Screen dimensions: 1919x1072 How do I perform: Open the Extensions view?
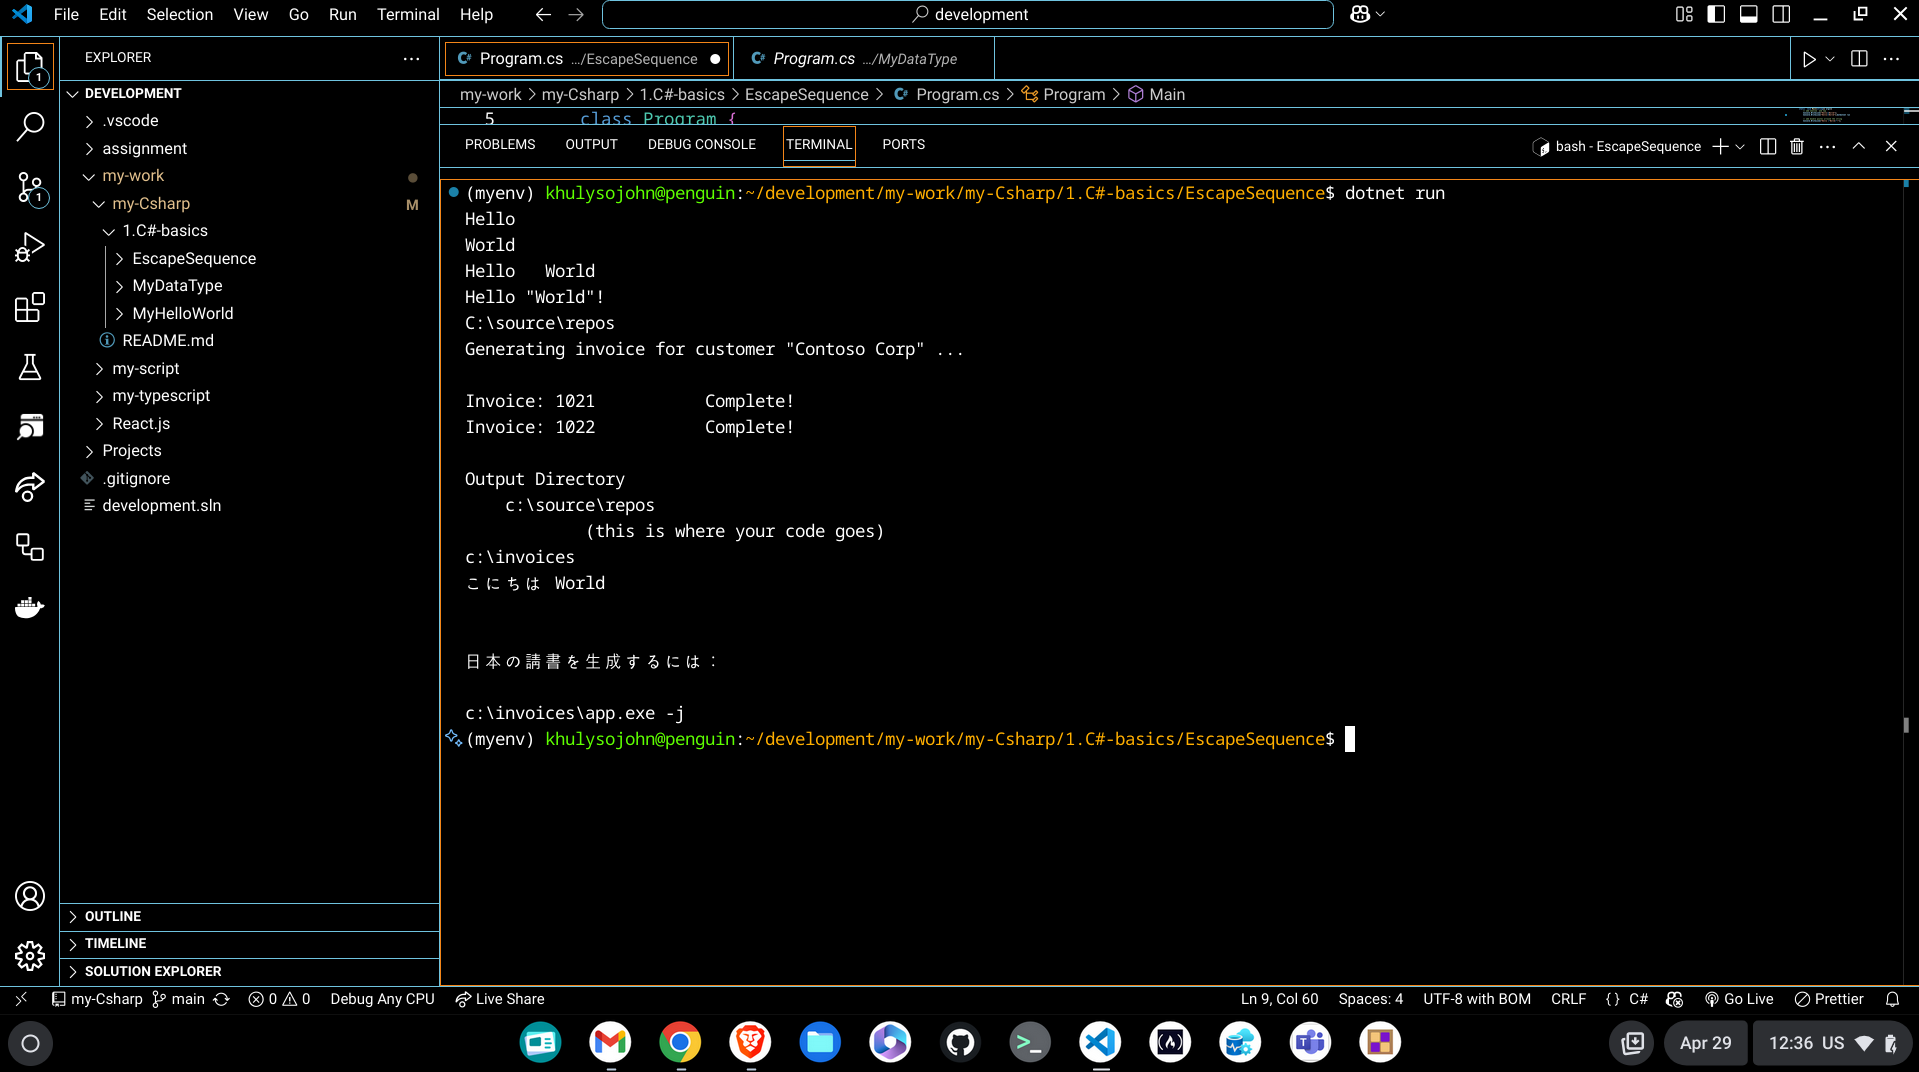(30, 307)
